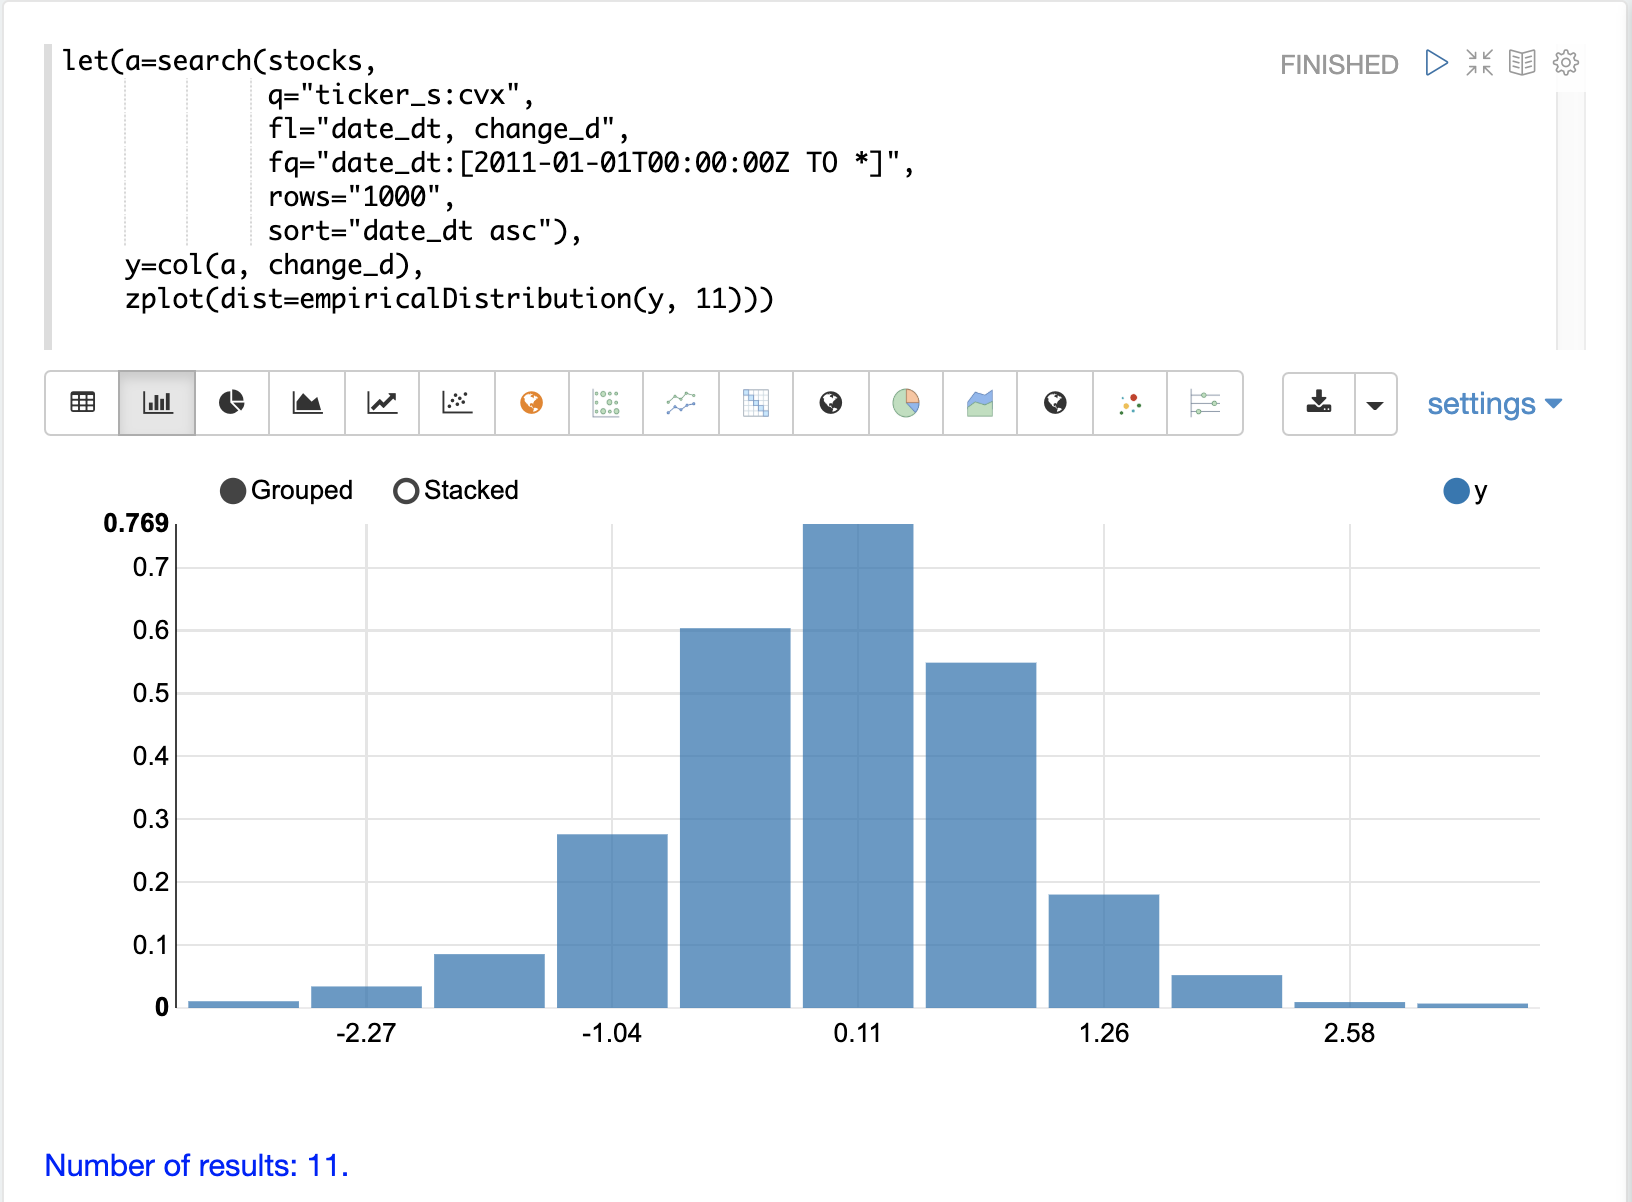The width and height of the screenshot is (1632, 1202).
Task: Select the heatmap grid visualization icon
Action: [756, 403]
